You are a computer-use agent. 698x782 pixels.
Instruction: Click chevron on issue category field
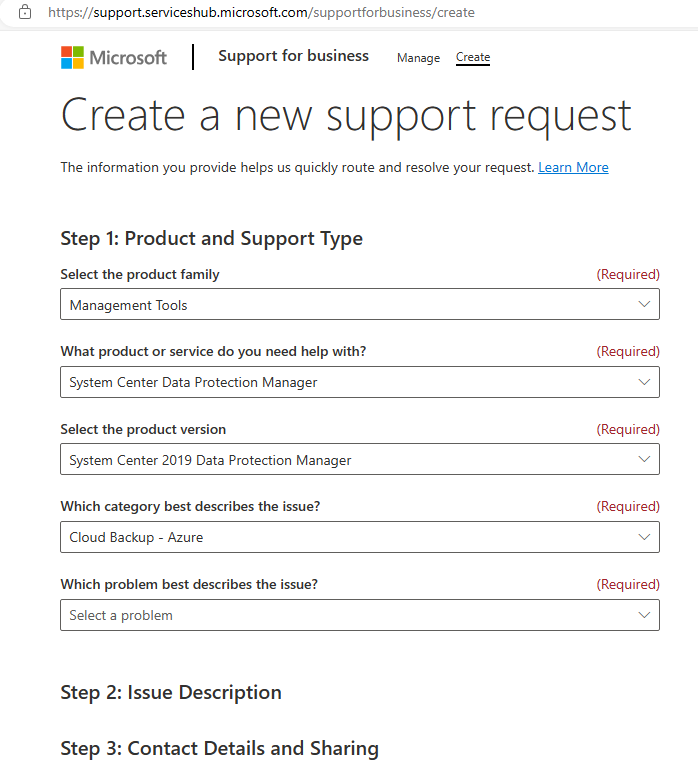644,537
